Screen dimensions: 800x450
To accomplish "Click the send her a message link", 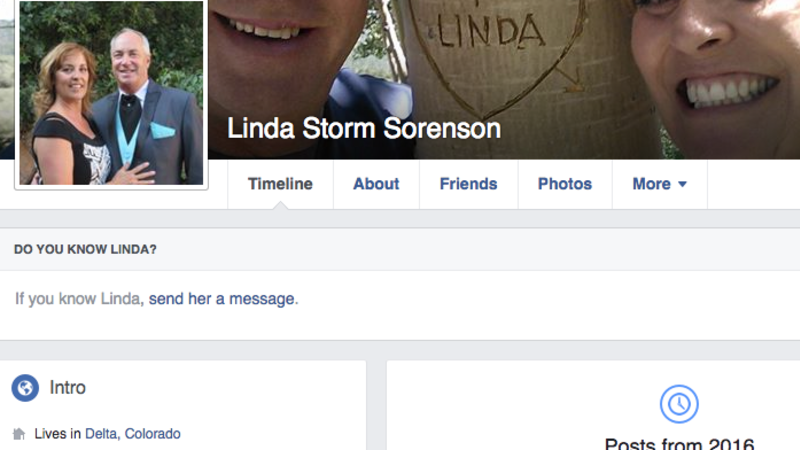I will tap(221, 298).
